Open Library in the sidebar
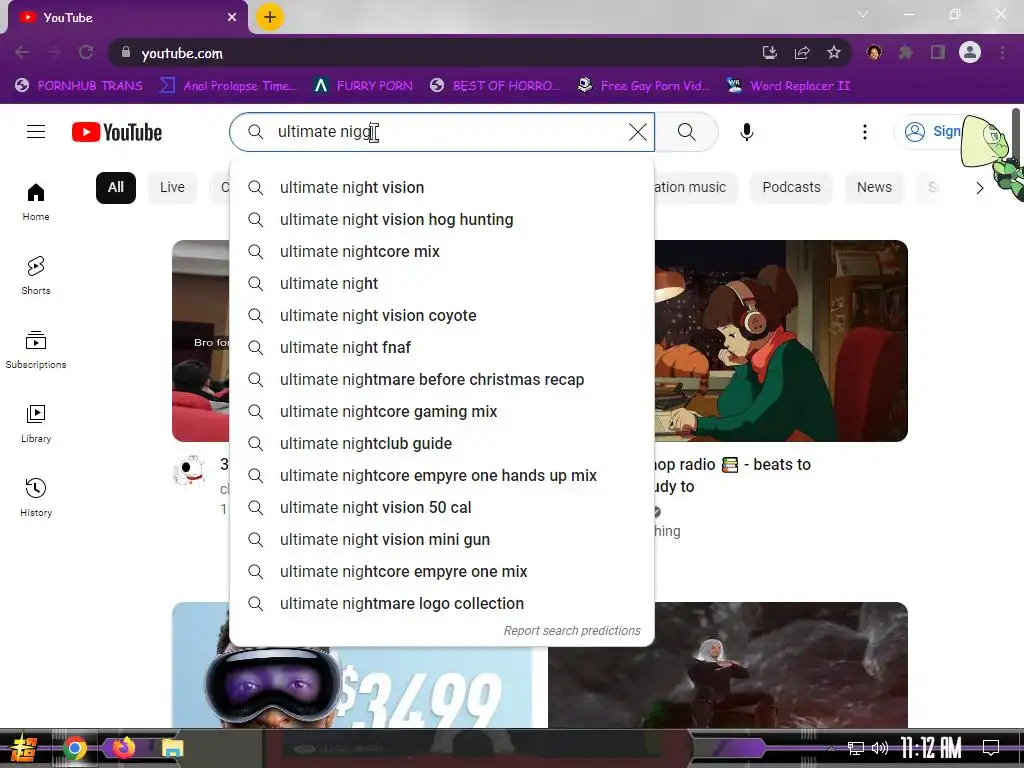This screenshot has width=1024, height=768. (36, 423)
